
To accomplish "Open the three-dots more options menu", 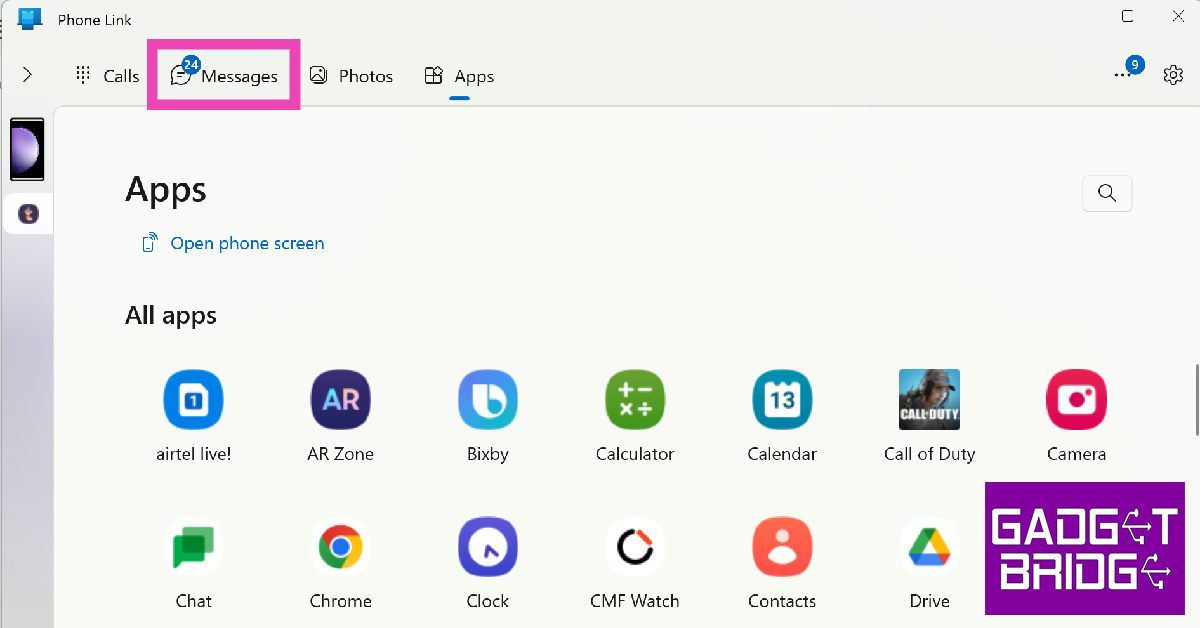I will (x=1122, y=76).
